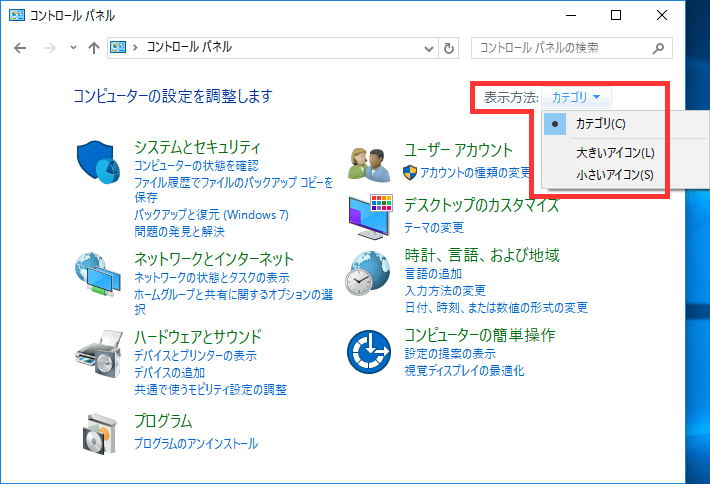
Task: Open プログラムのアンインストール link
Action: (196, 443)
